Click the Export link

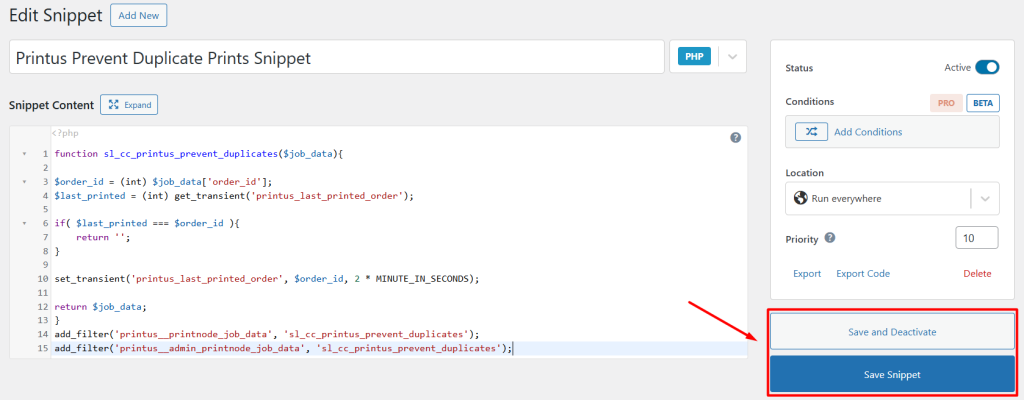tap(807, 274)
